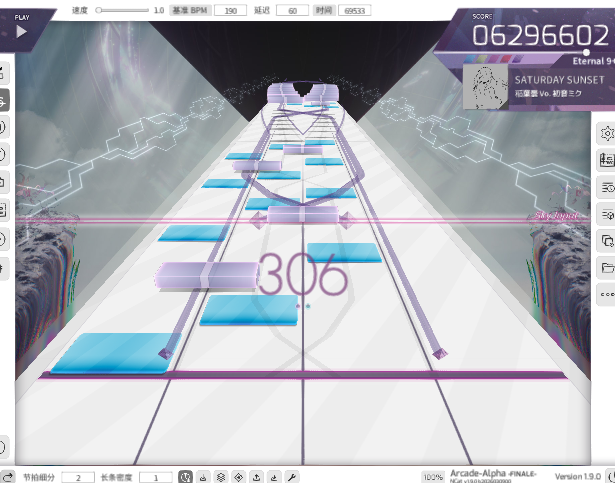Image resolution: width=615 pixels, height=483 pixels.
Task: Click the 100% zoom indicator
Action: 432,477
